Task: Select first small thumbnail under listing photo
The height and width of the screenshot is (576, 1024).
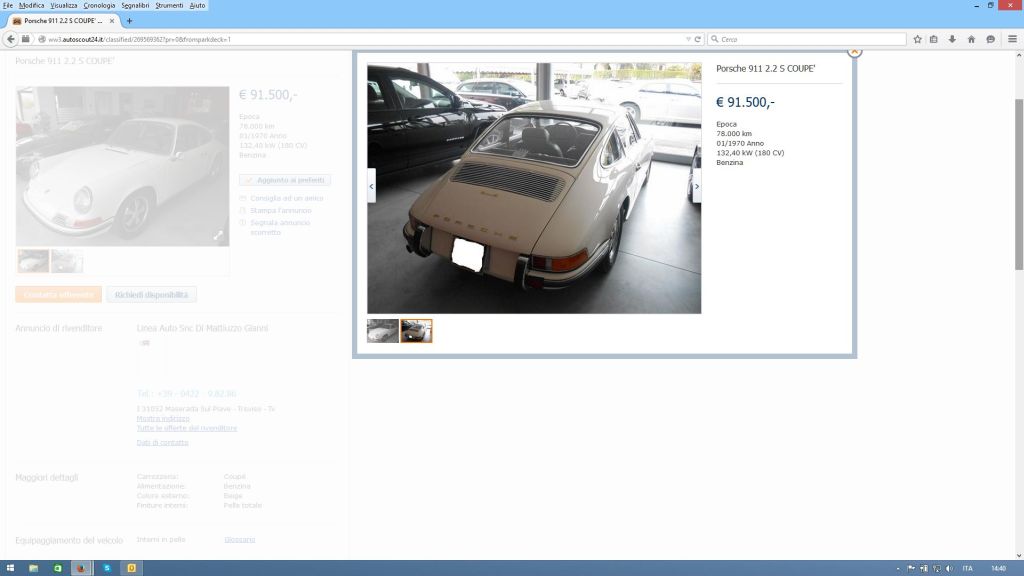Action: point(33,261)
